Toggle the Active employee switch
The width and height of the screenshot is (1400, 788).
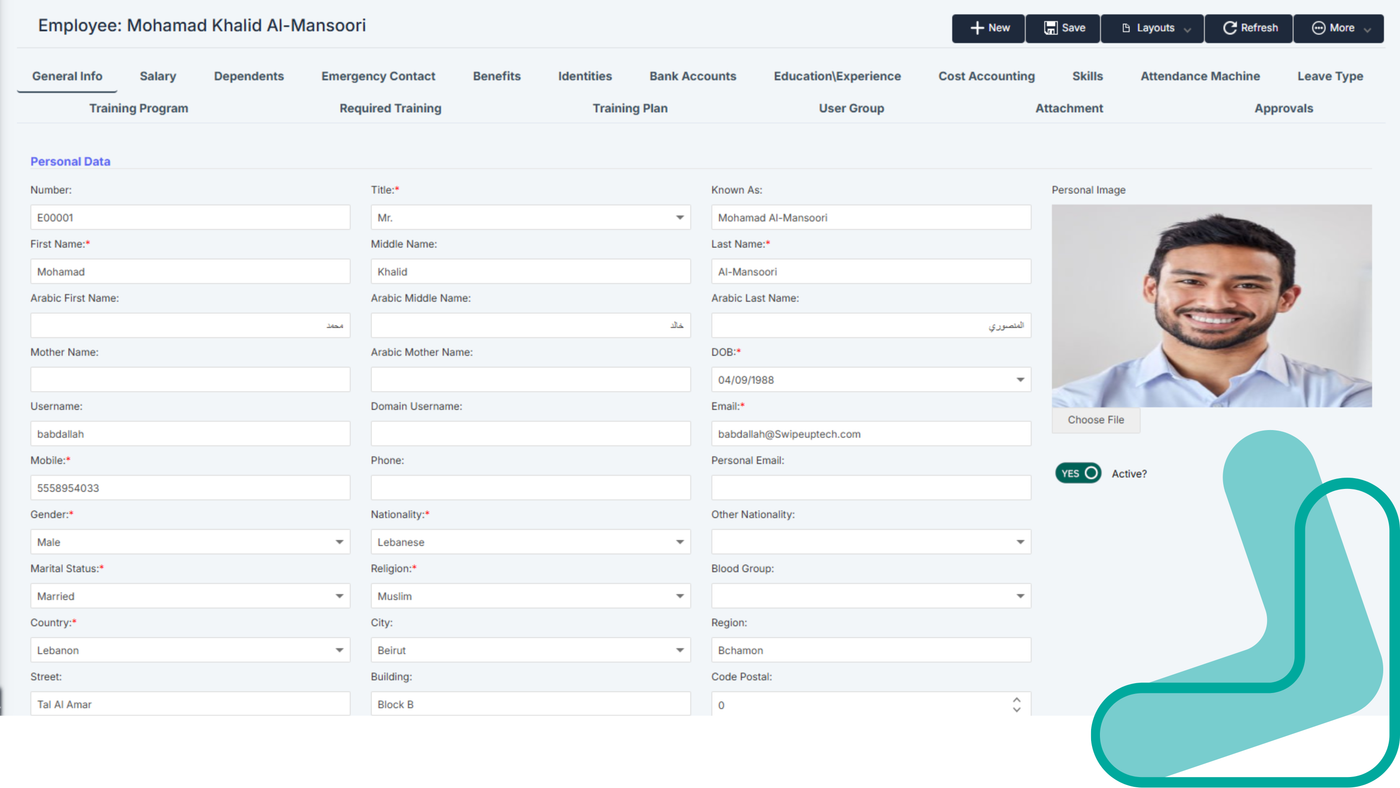pyautogui.click(x=1078, y=473)
